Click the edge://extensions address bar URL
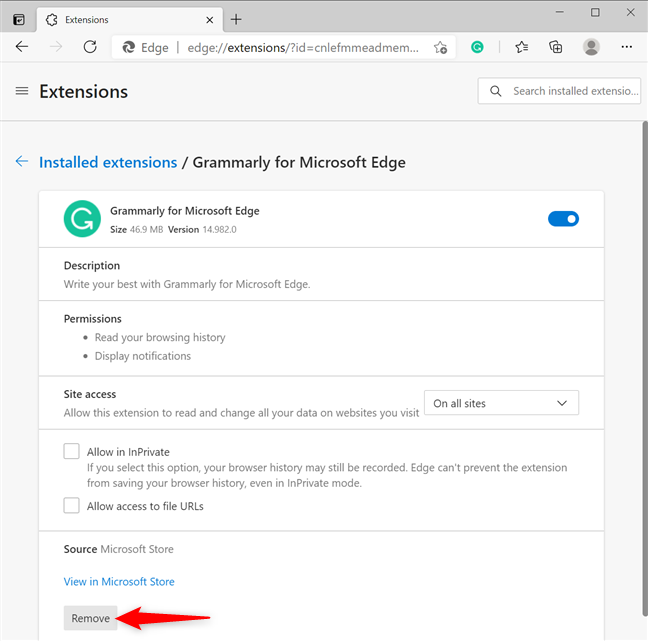The width and height of the screenshot is (648, 641). (x=303, y=48)
